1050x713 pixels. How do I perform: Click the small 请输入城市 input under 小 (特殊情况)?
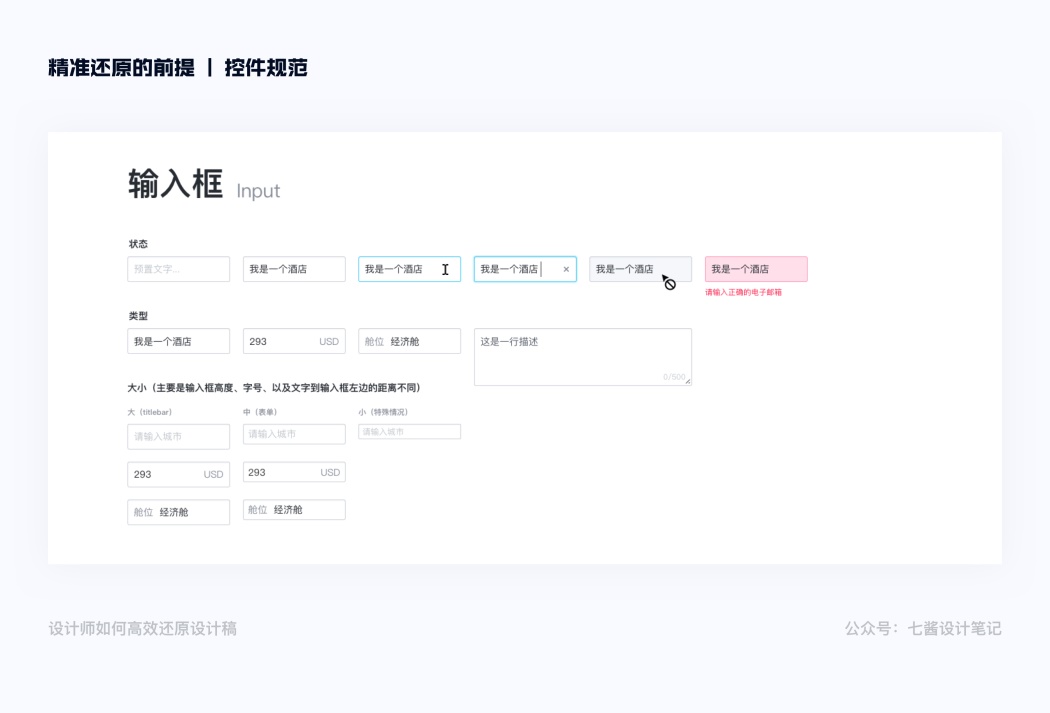point(409,432)
